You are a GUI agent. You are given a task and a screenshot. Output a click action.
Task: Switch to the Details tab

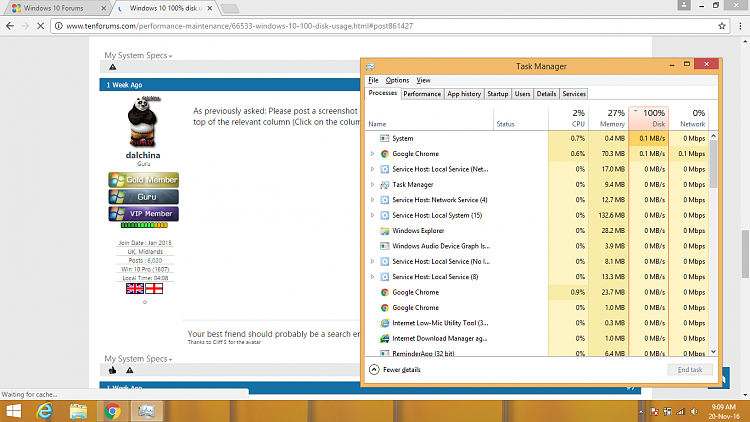[x=546, y=94]
